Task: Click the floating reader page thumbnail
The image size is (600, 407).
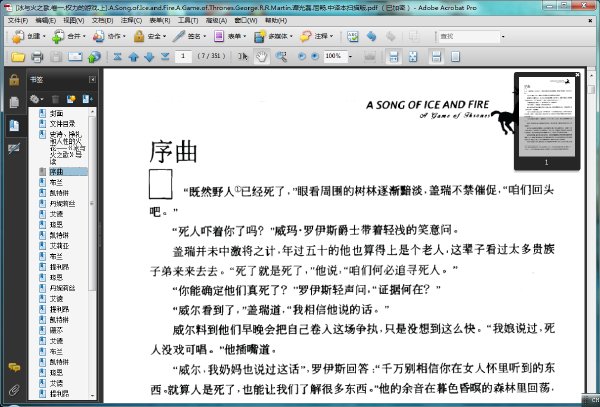Action: coord(547,117)
